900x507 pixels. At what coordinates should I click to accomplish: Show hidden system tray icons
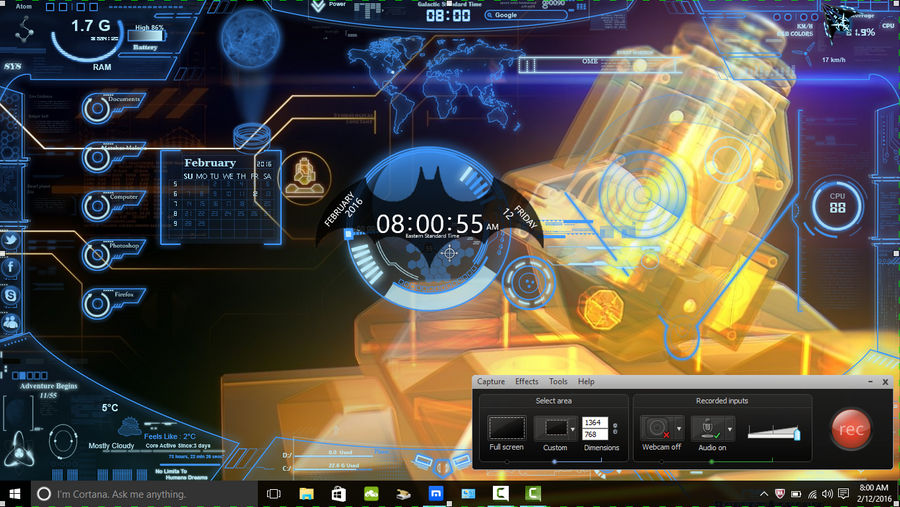coord(764,494)
